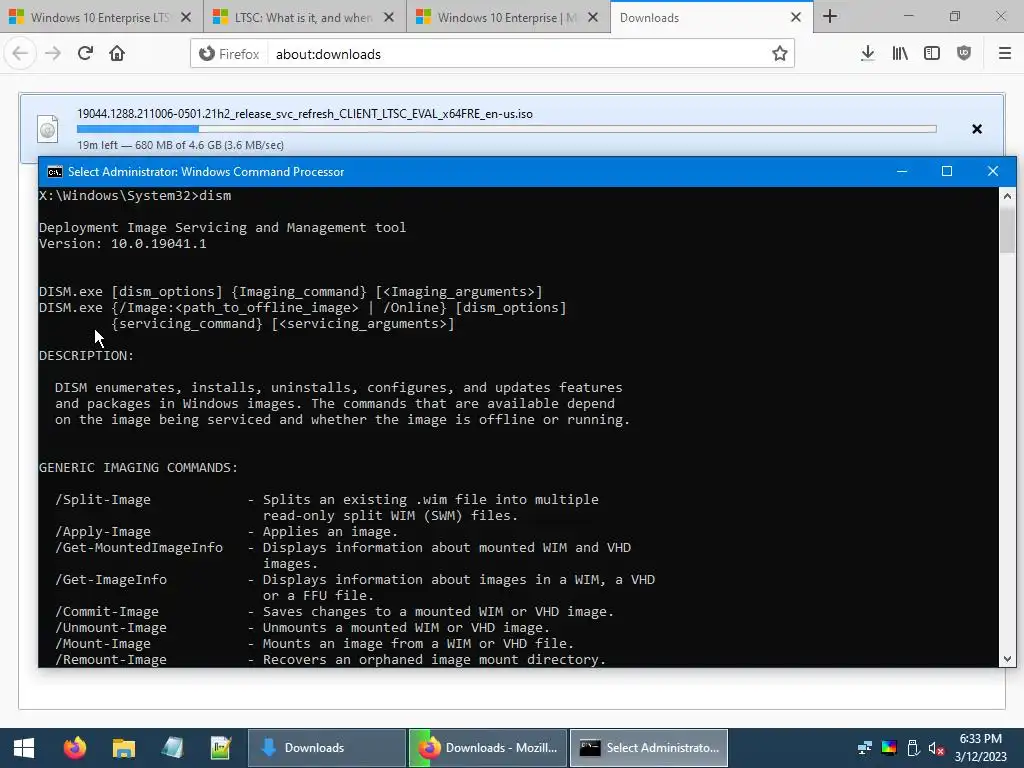Image resolution: width=1024 pixels, height=768 pixels.
Task: Minimize the Firefox browser window
Action: (908, 16)
